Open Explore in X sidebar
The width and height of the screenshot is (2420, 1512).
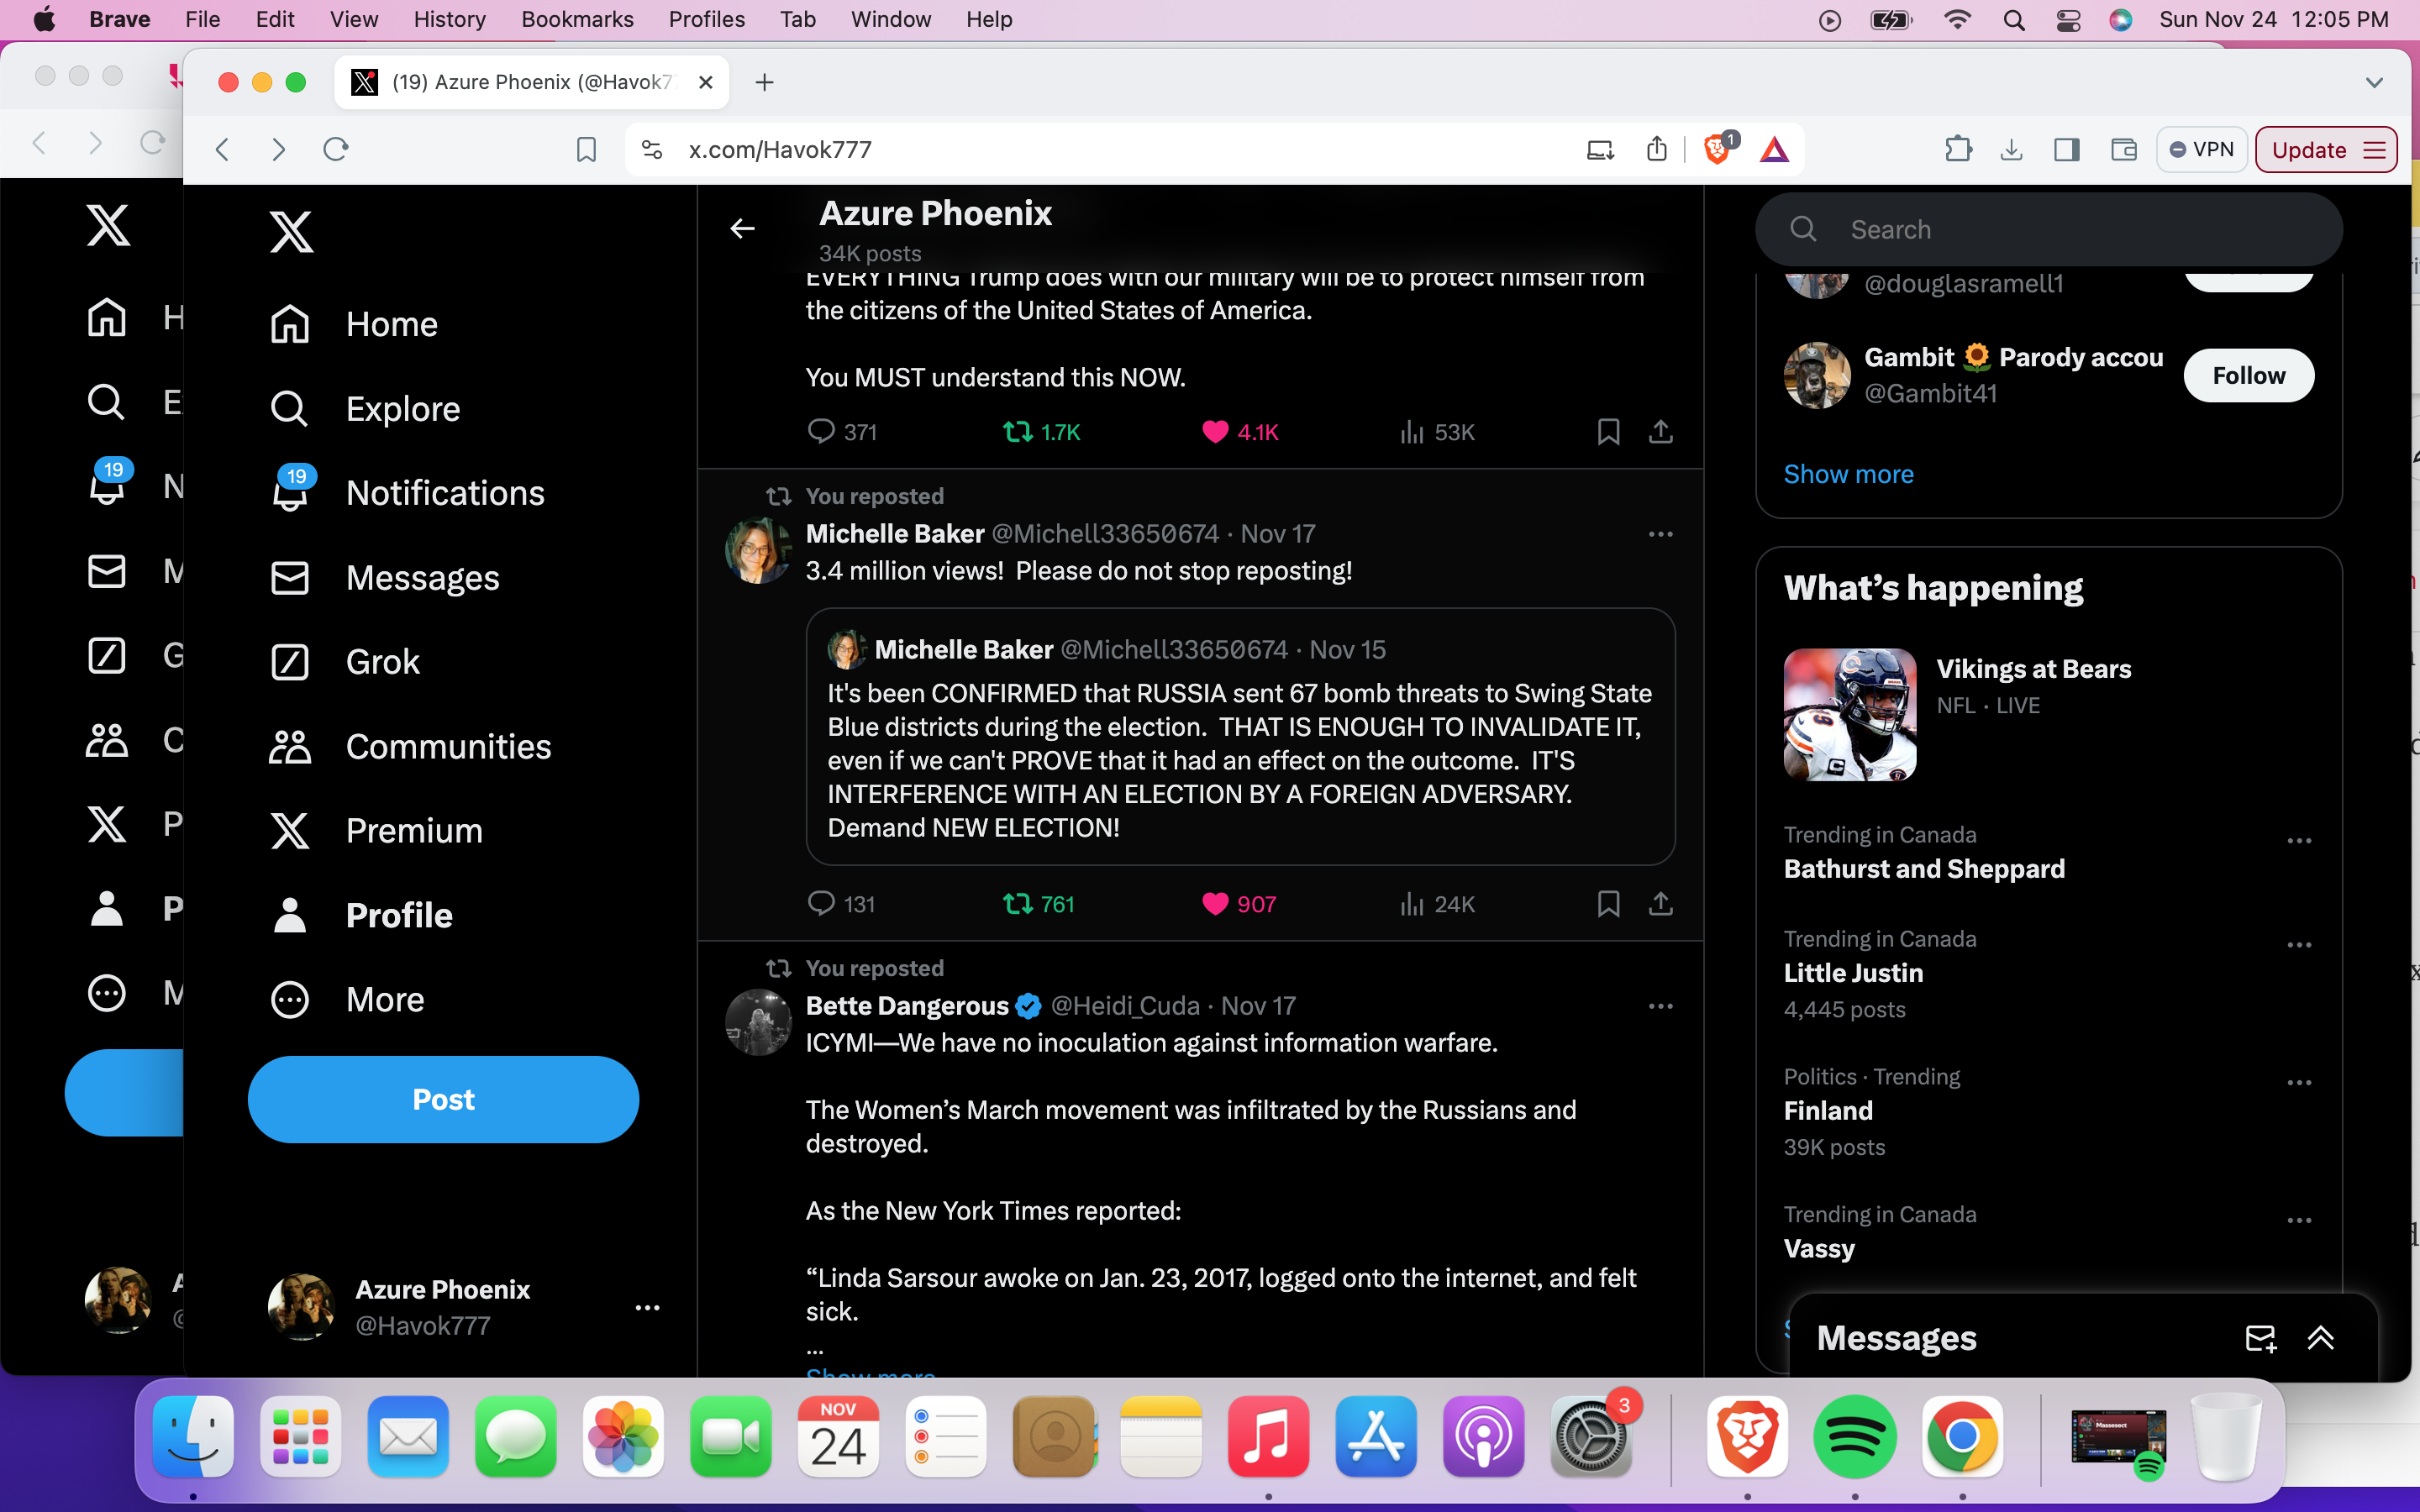point(365,408)
